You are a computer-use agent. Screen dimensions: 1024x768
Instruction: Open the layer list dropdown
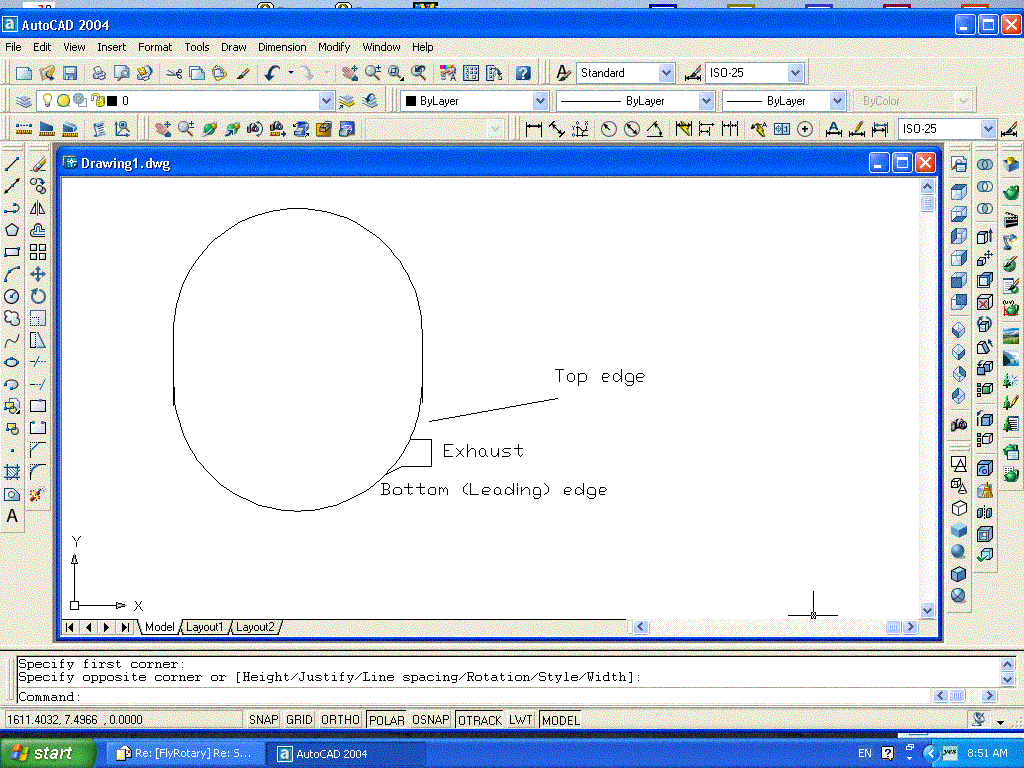[326, 101]
